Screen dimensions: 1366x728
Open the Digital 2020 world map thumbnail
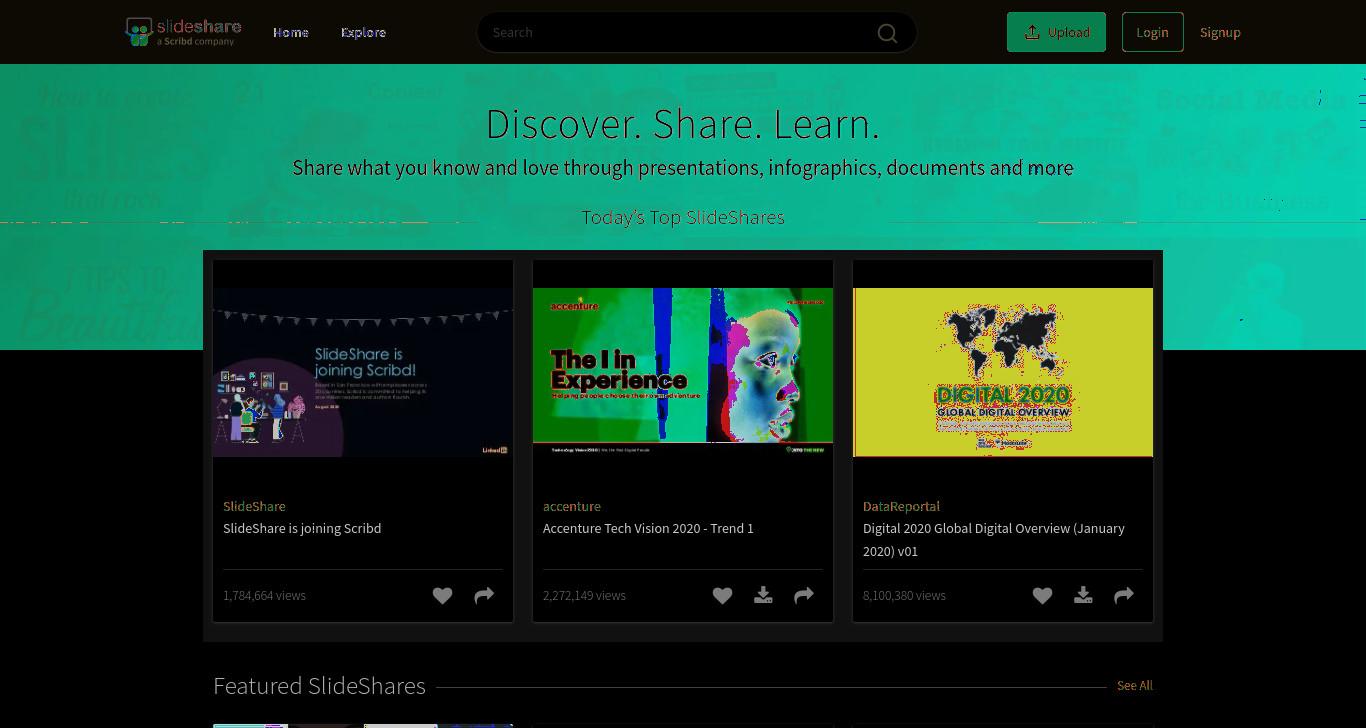[1003, 372]
